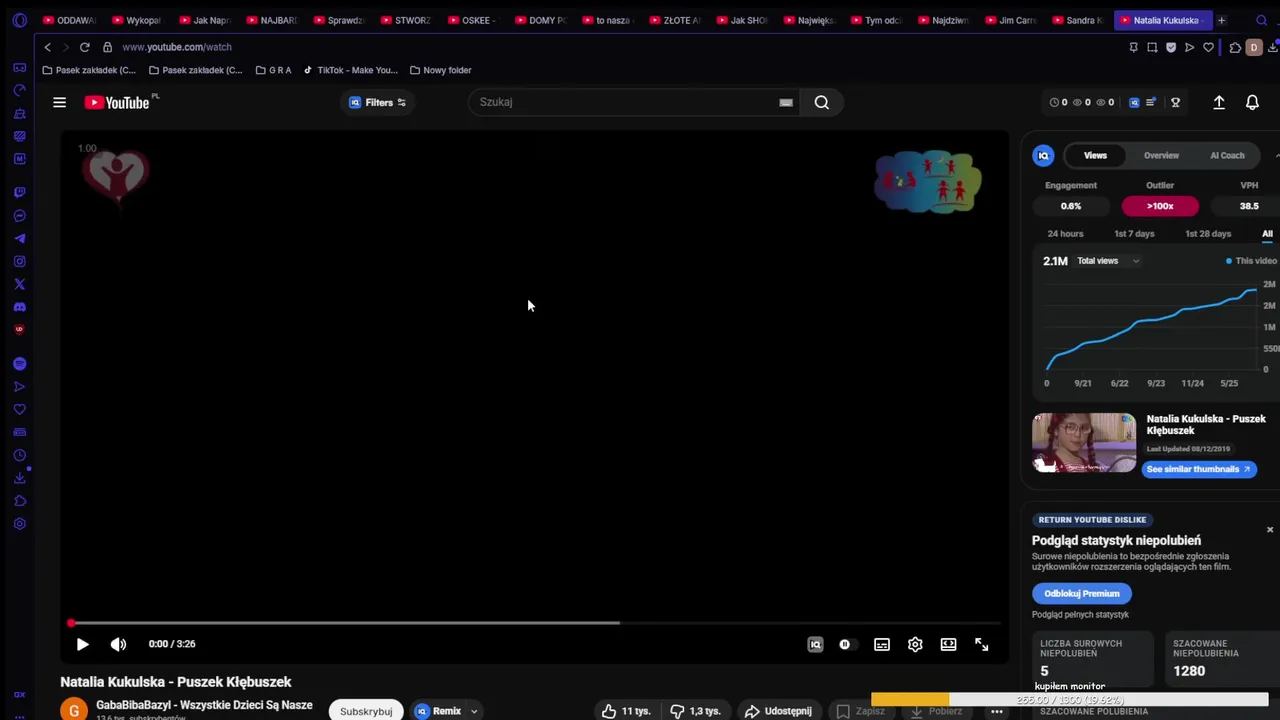Switch to the Sandra K tab
Image resolution: width=1280 pixels, height=720 pixels.
coord(1077,20)
